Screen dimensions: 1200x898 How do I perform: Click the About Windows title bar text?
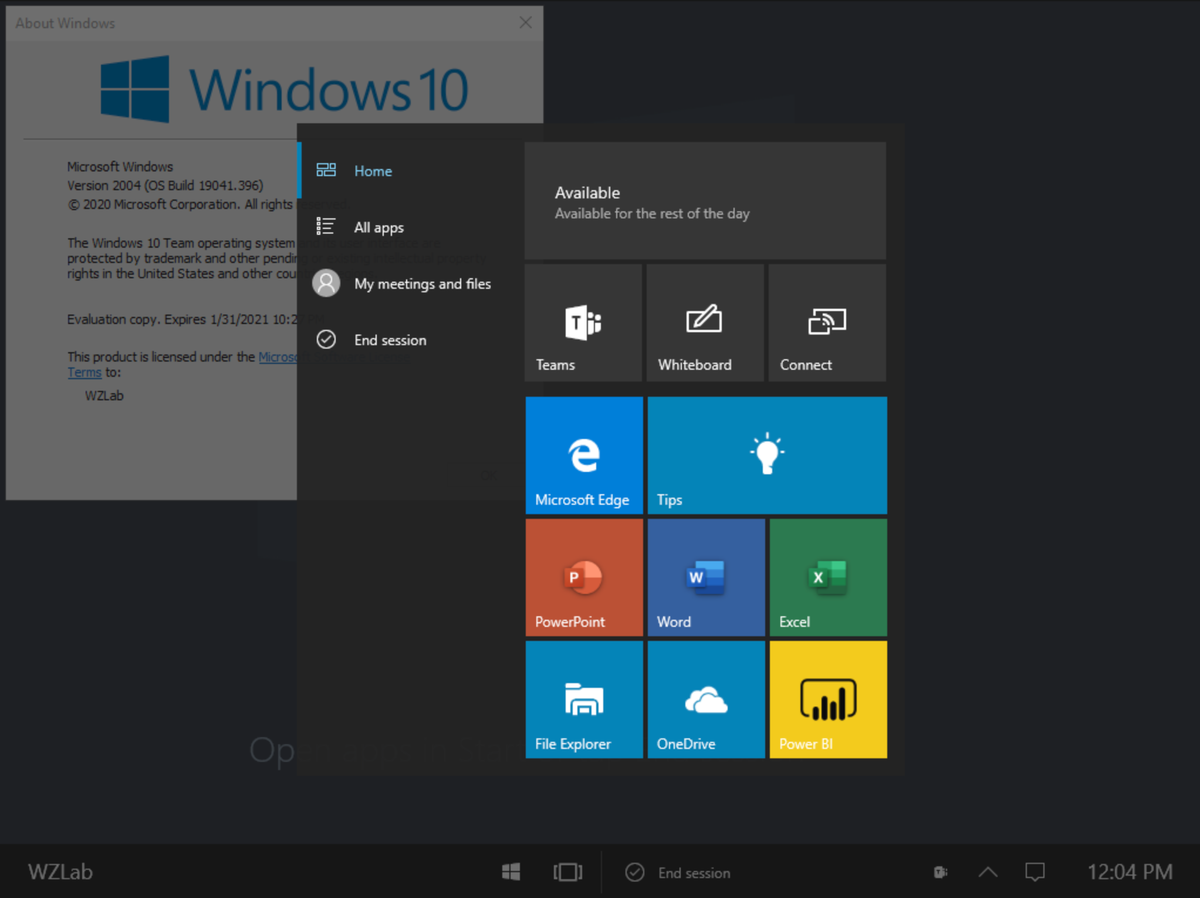pos(65,23)
